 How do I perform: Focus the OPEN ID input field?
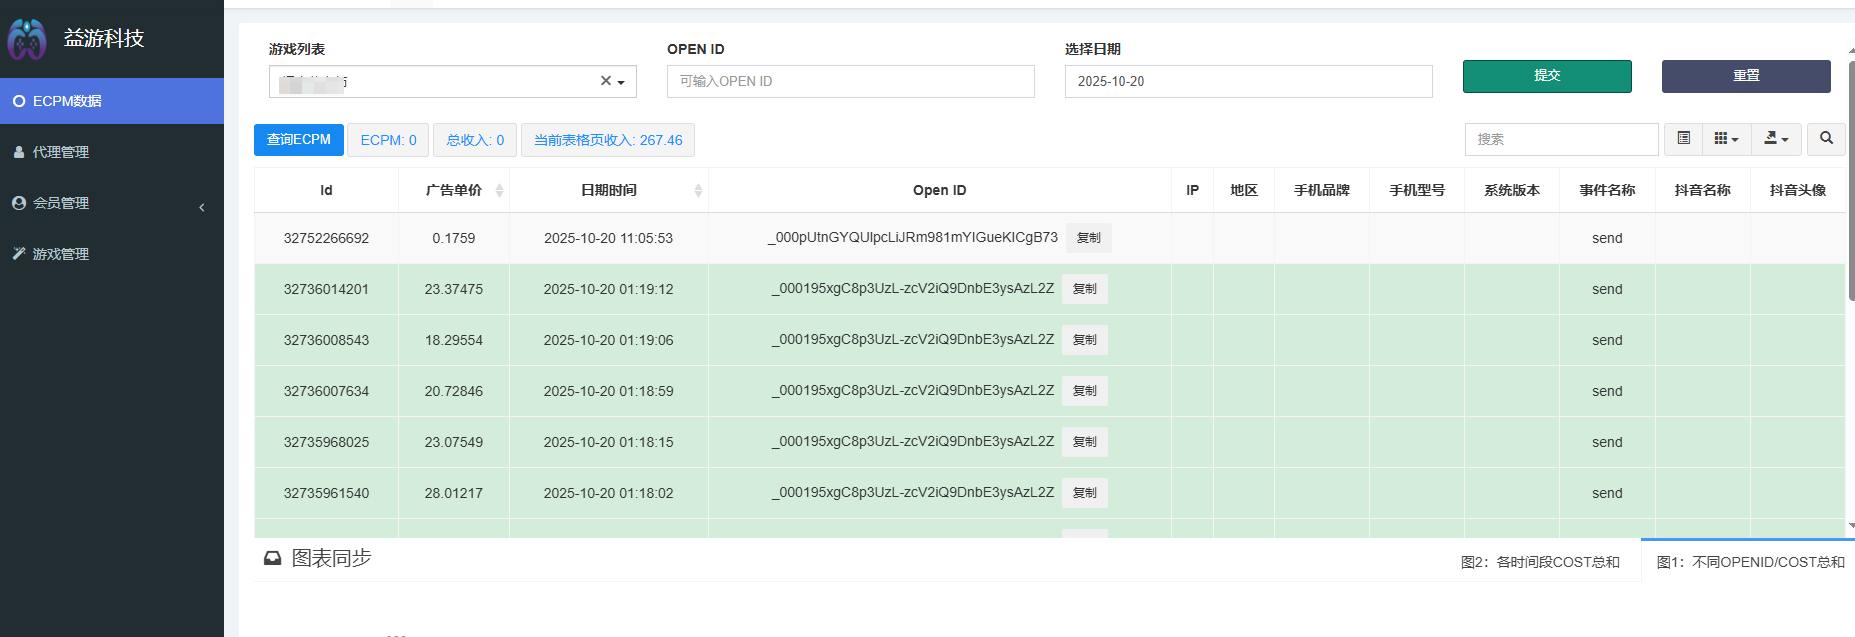click(850, 81)
